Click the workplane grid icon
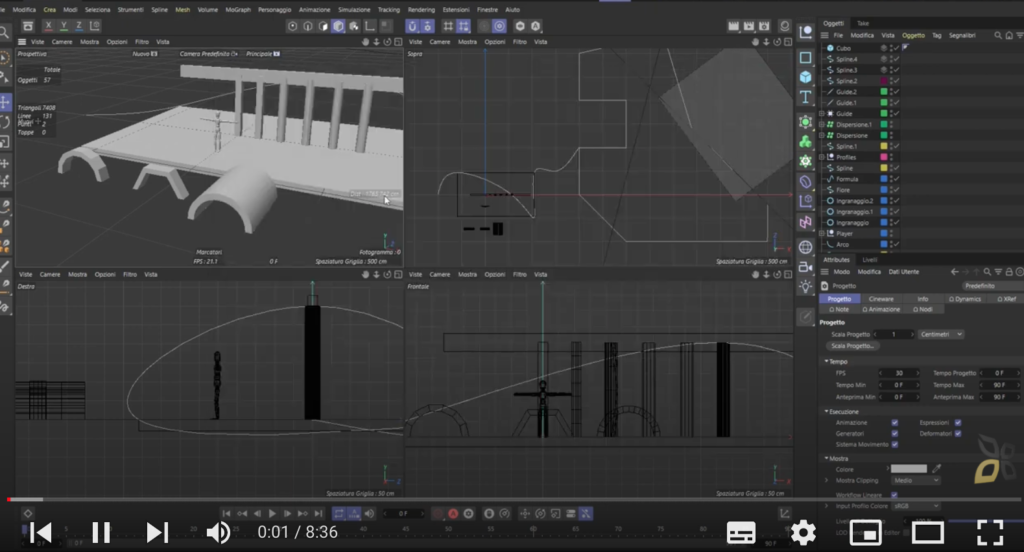Viewport: 1024px width, 552px height. tap(448, 26)
